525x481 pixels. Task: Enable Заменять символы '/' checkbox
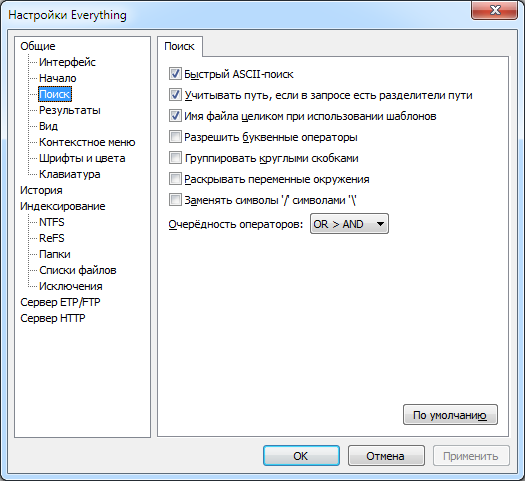175,200
